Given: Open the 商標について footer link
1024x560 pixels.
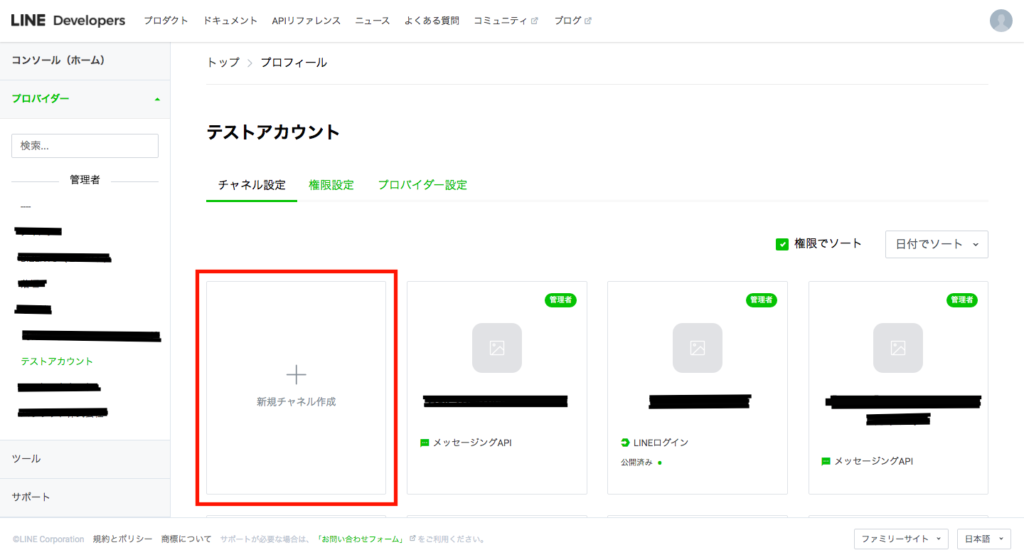Looking at the screenshot, I should tap(186, 539).
